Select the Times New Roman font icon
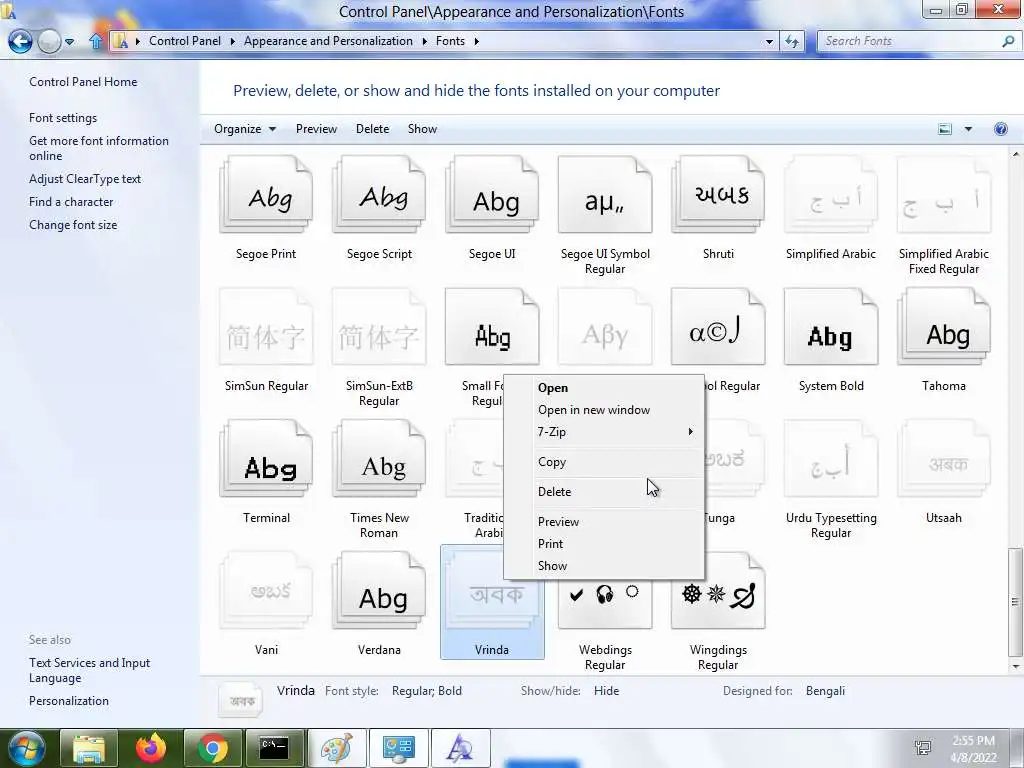The width and height of the screenshot is (1024, 768). tap(379, 458)
